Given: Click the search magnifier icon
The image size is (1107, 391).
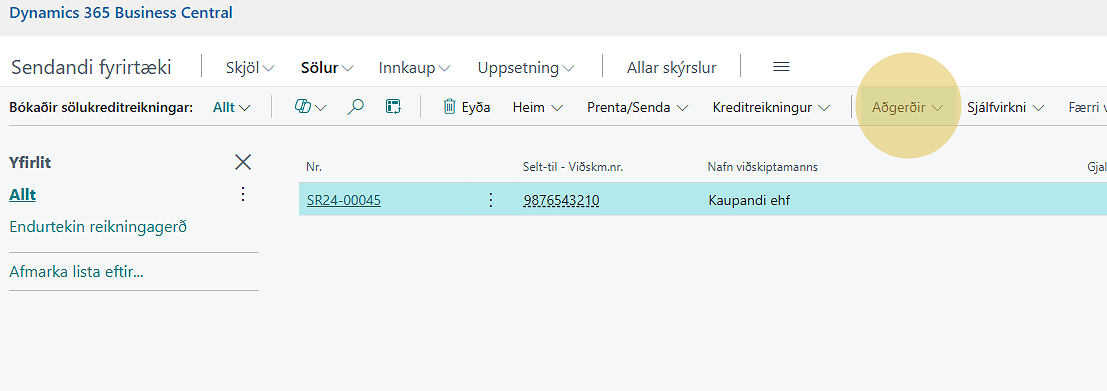Looking at the screenshot, I should (357, 107).
